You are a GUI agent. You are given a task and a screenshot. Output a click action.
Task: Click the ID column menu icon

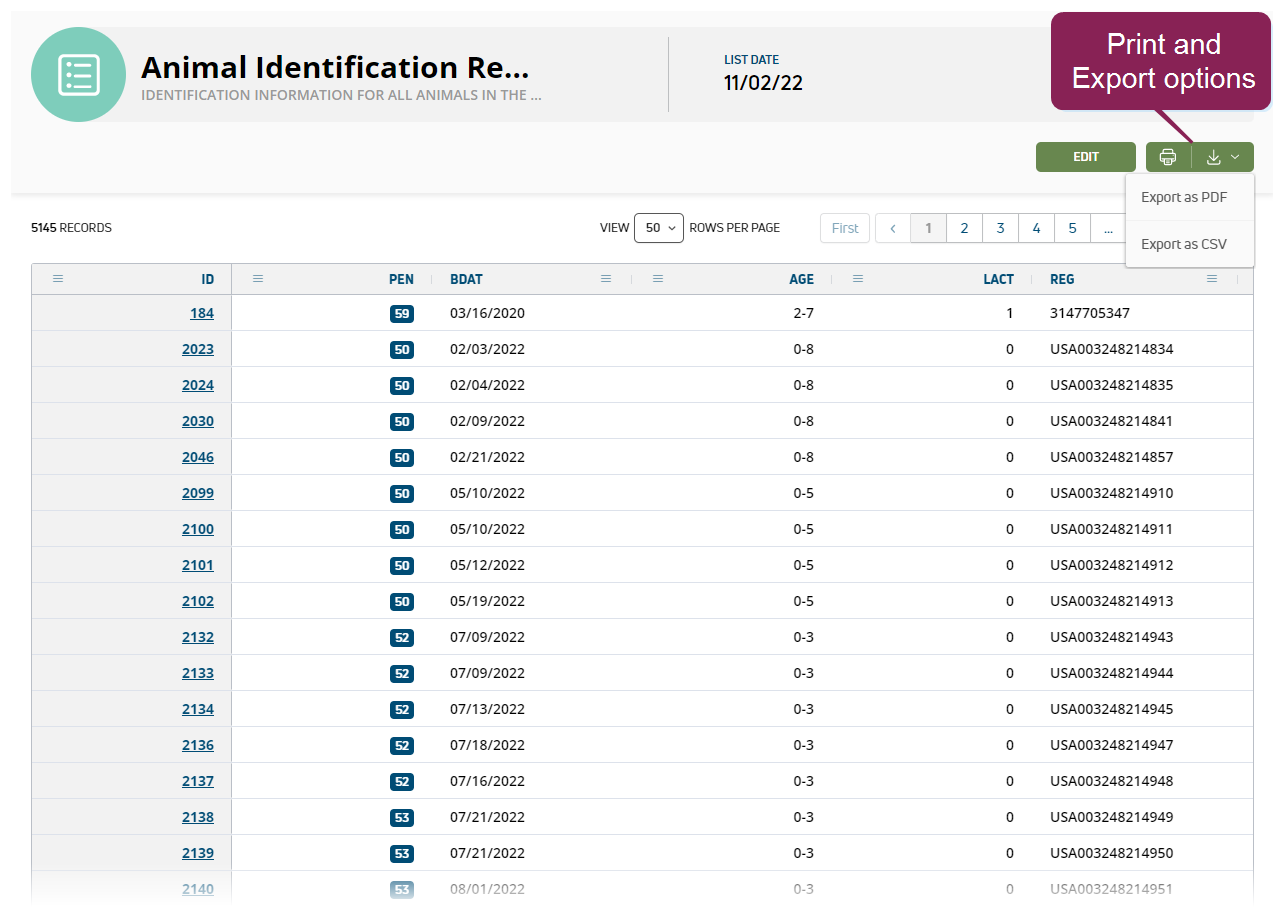click(x=58, y=279)
